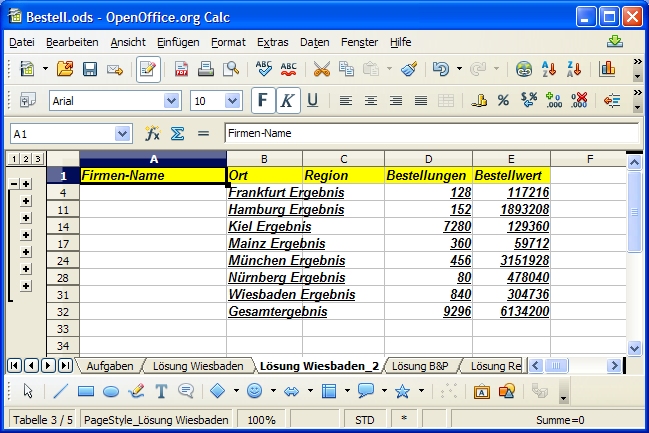
Task: Open the Format menu
Action: [228, 42]
